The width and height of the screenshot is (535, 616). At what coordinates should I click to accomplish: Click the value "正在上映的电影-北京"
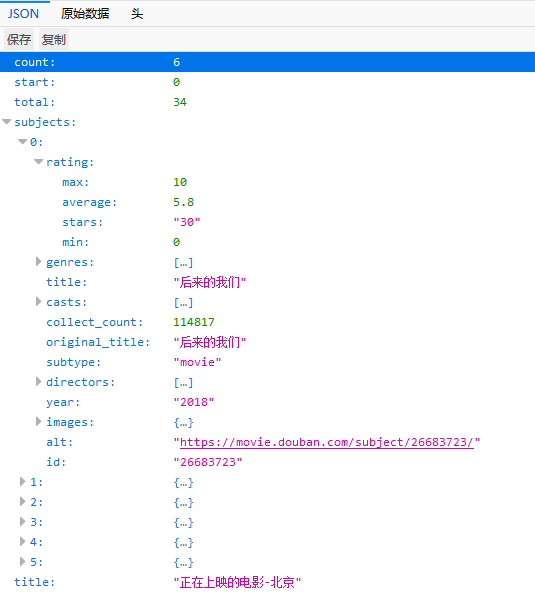(237, 582)
